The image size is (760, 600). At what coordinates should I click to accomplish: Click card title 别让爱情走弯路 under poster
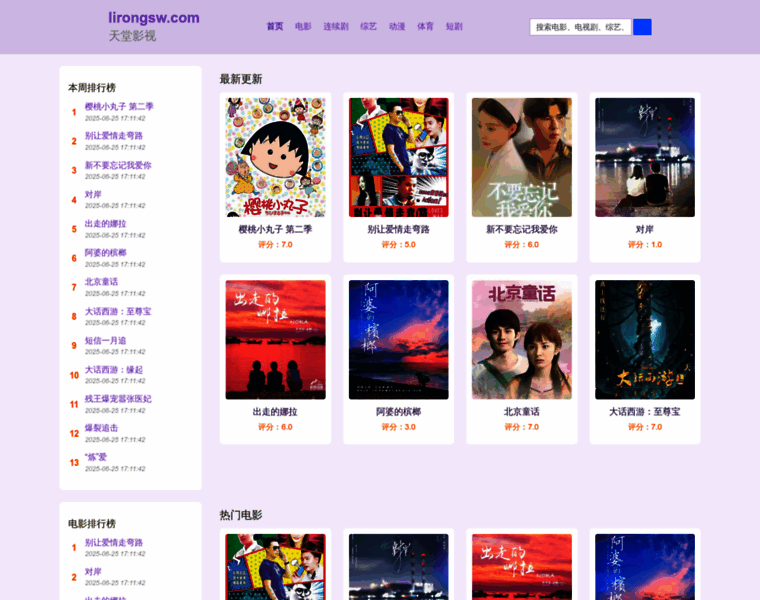[x=398, y=229]
